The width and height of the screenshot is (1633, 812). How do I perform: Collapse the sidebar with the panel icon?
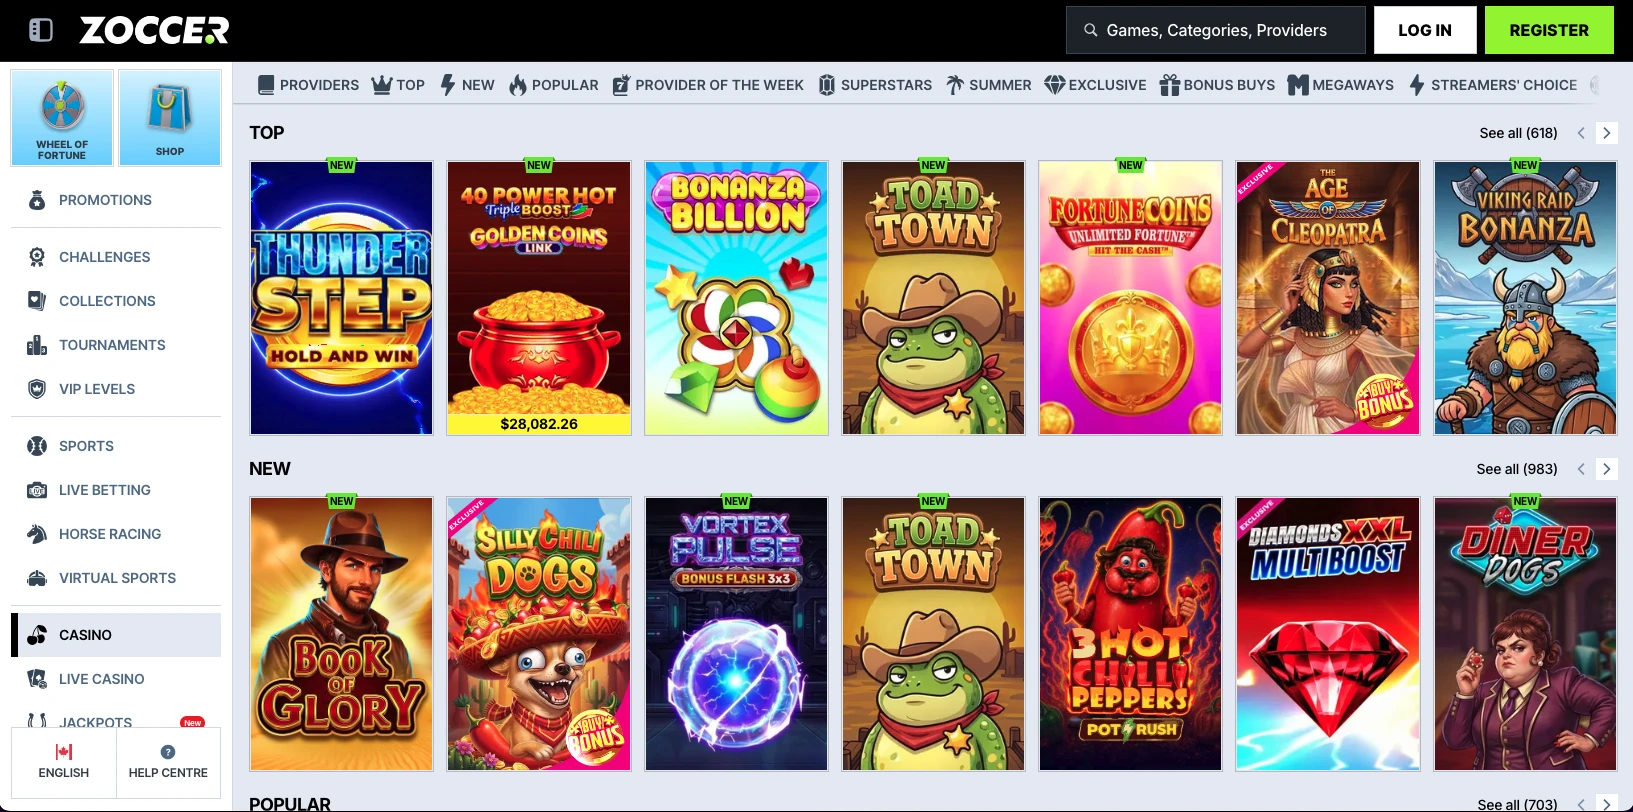tap(41, 30)
